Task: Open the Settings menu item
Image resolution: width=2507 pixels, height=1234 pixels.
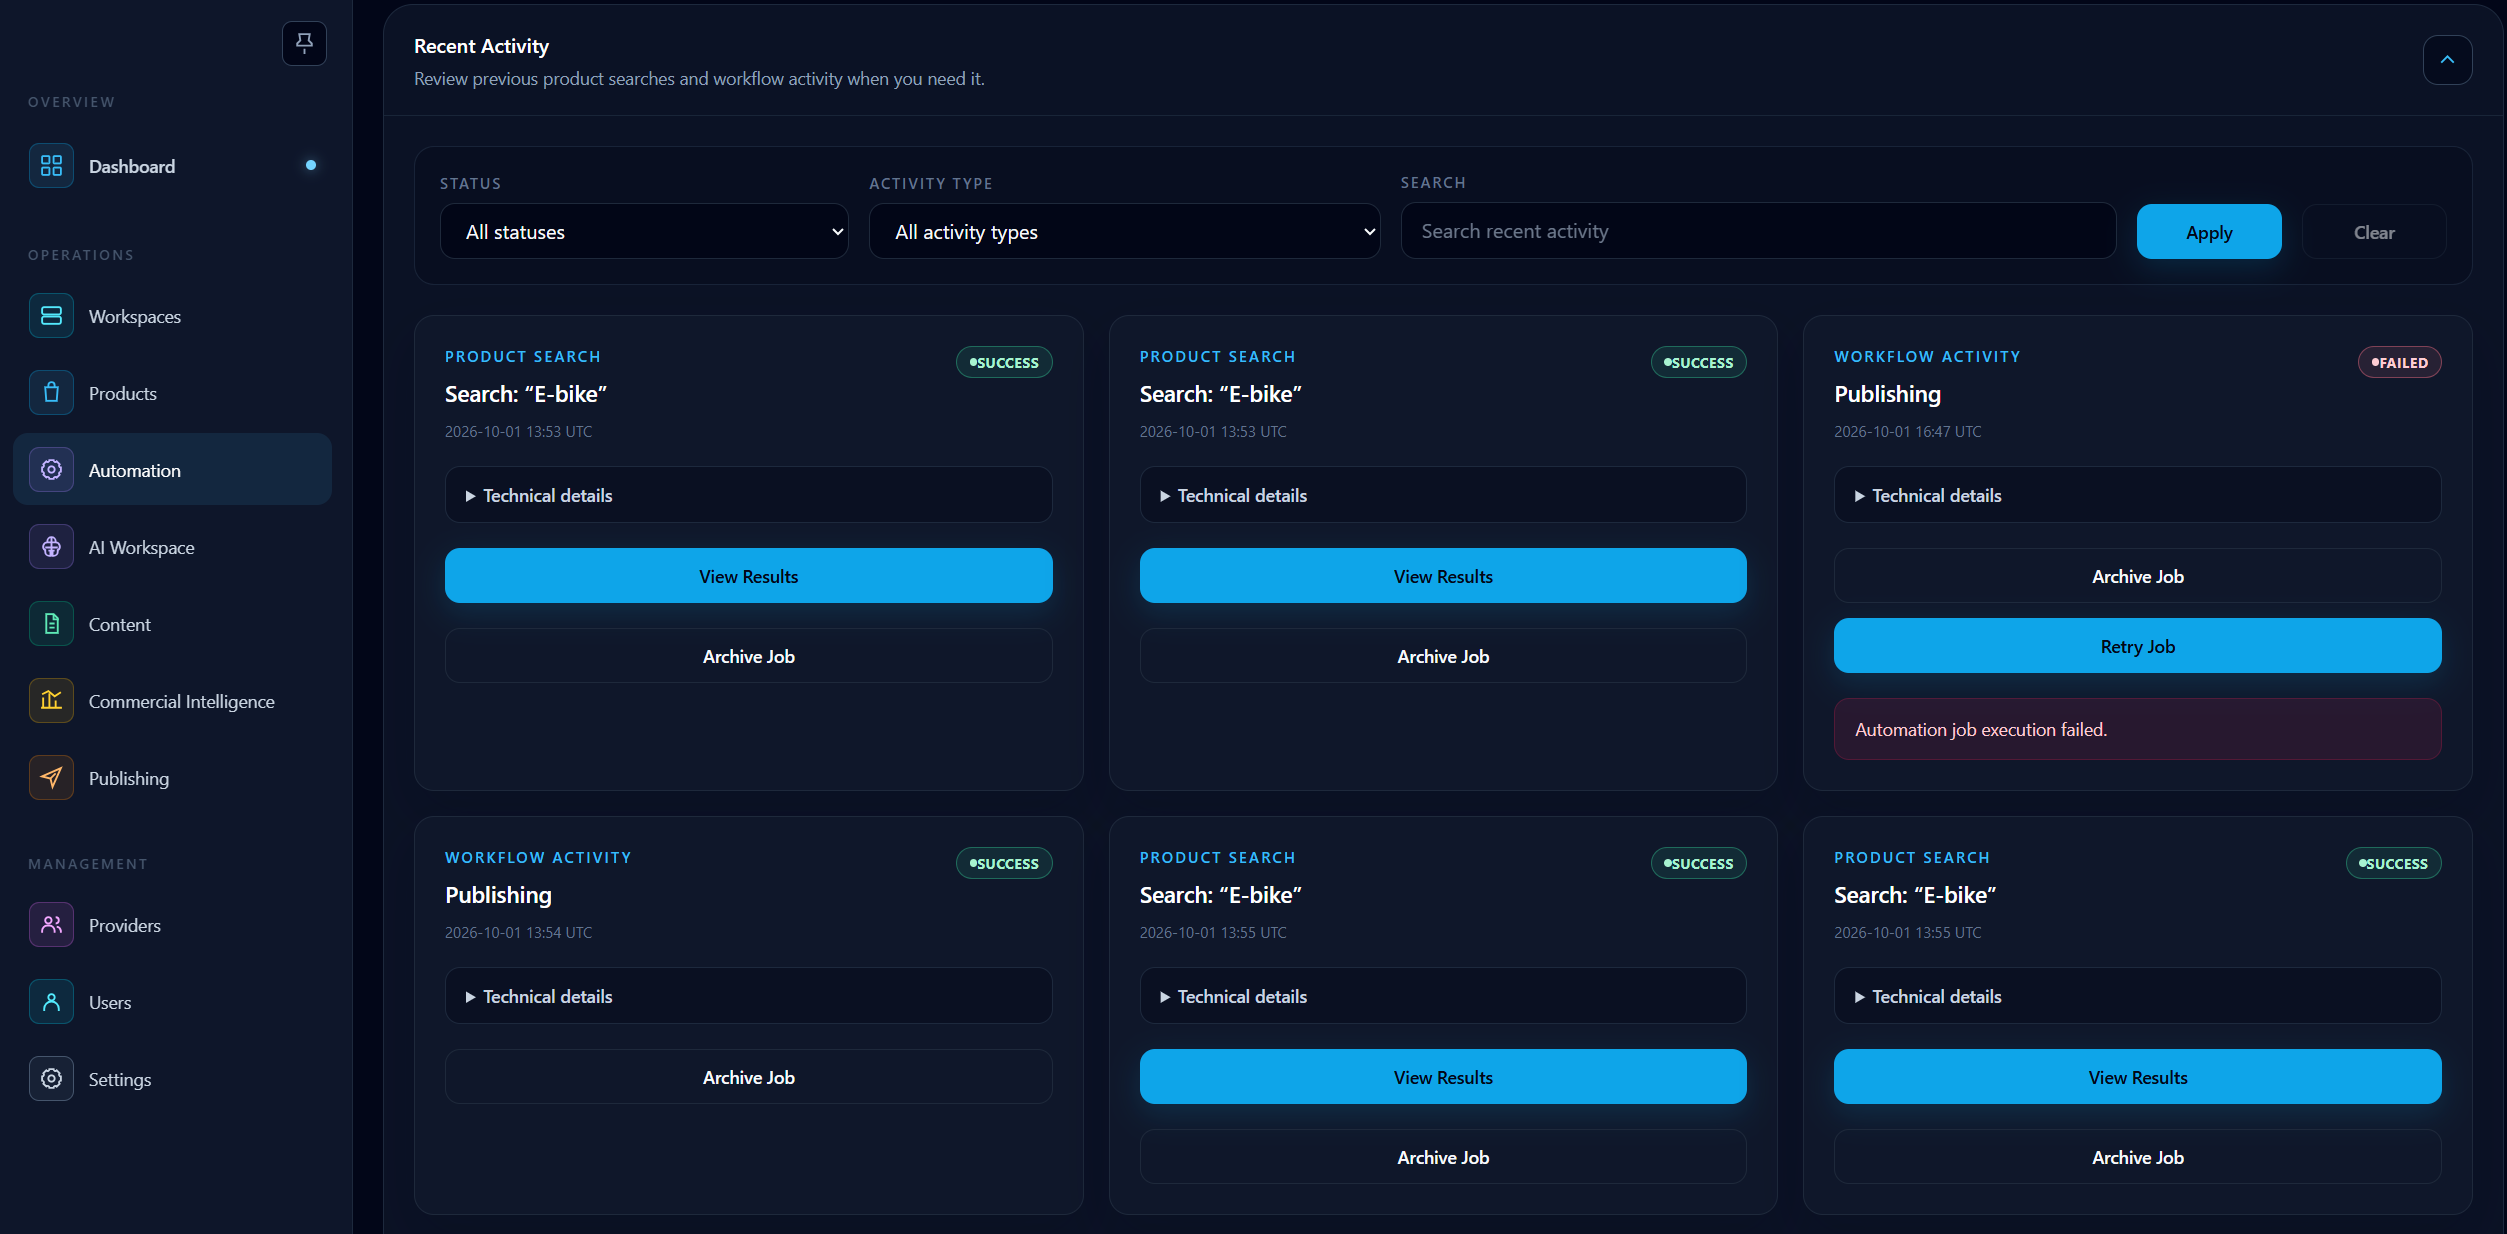Action: 172,1079
